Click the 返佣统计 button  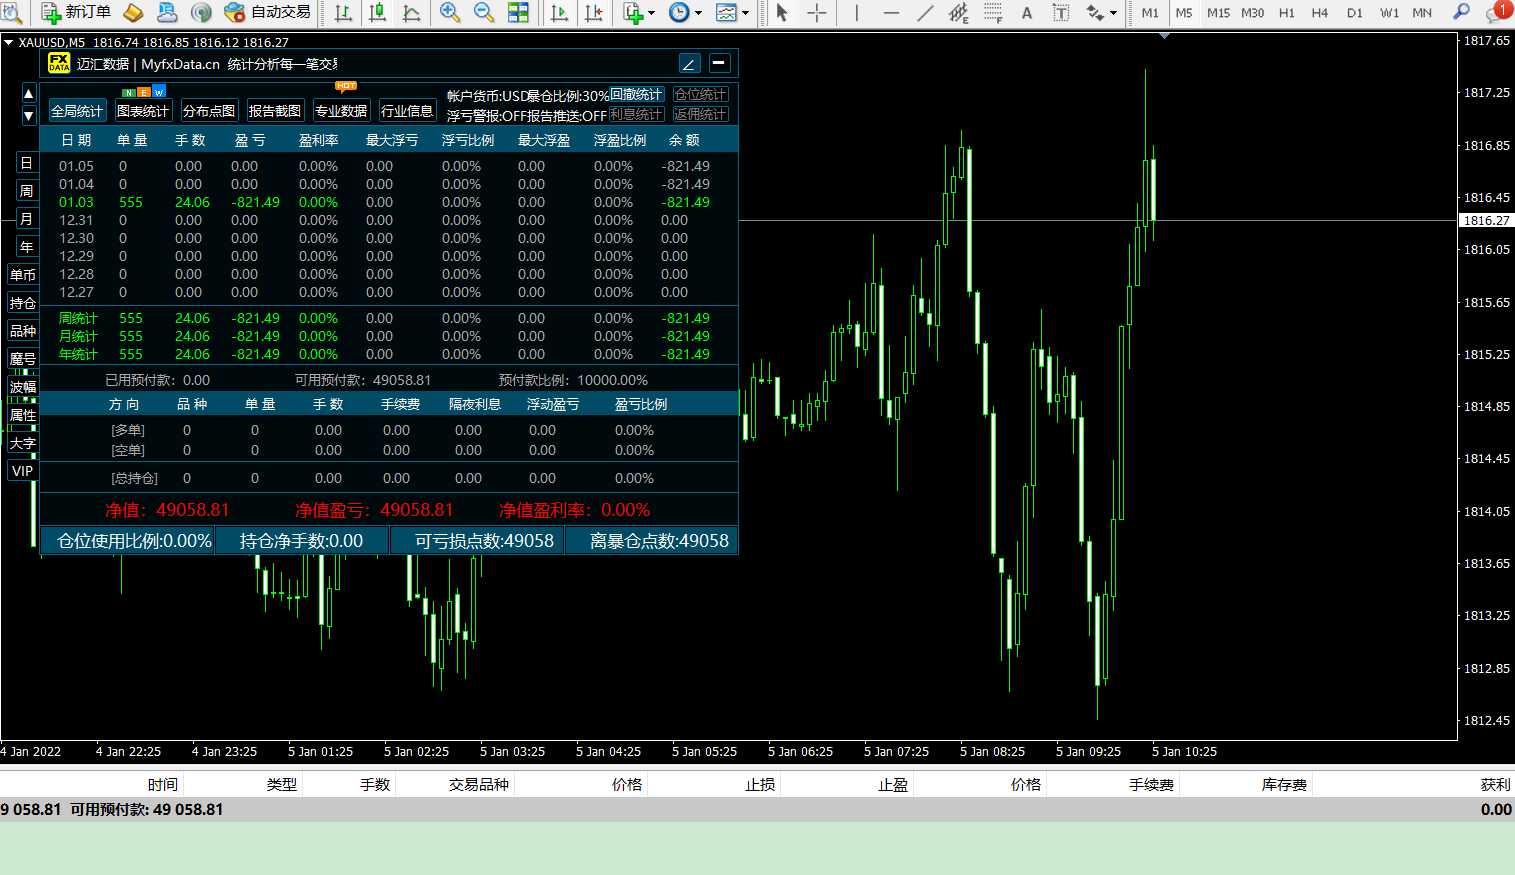coord(701,114)
